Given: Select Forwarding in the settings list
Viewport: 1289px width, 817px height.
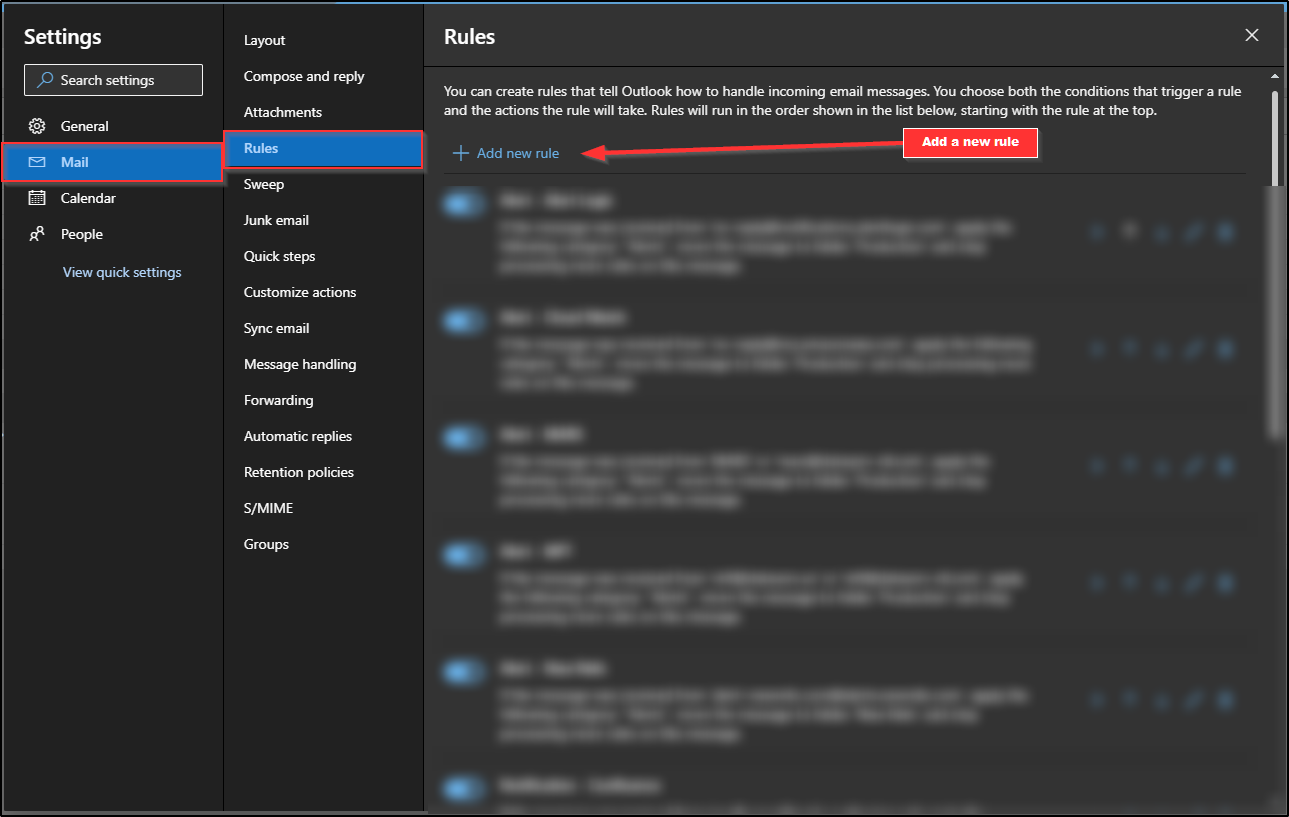Looking at the screenshot, I should 278,400.
